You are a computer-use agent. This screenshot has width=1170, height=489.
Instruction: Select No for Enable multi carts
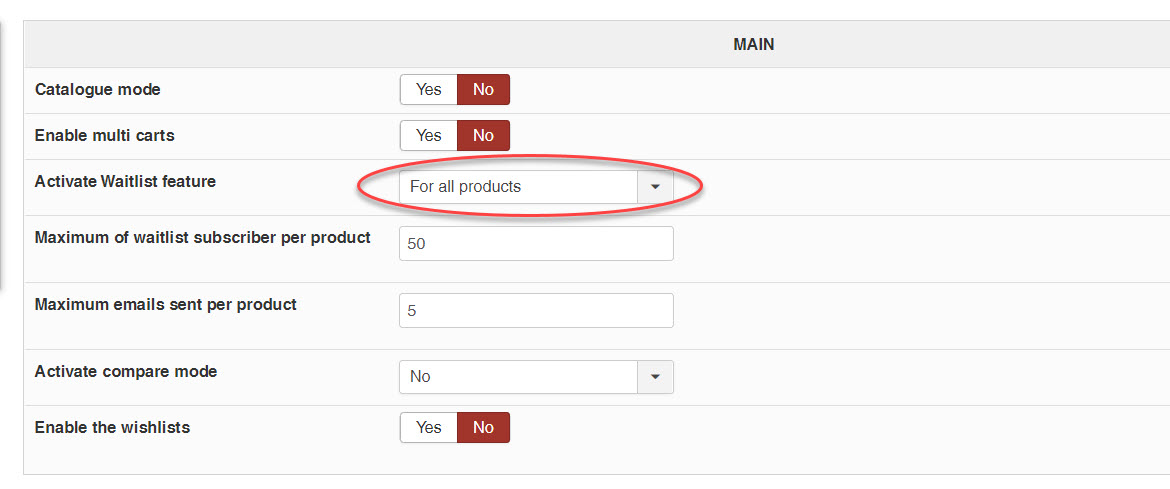click(x=483, y=136)
